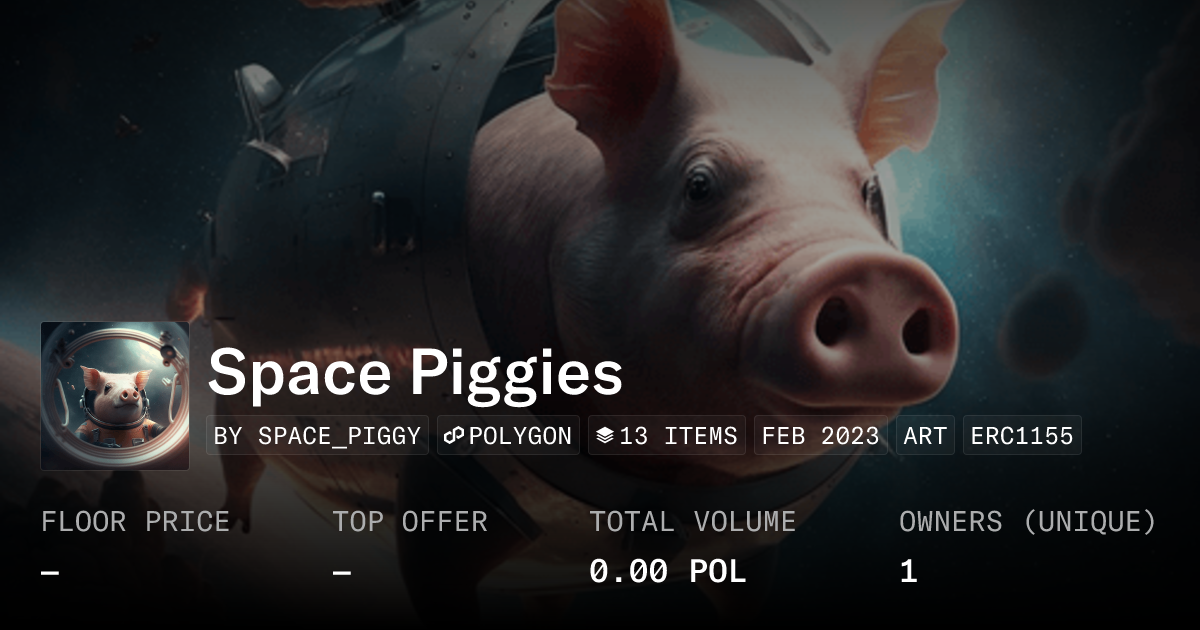1200x630 pixels.
Task: Click the TOTAL VOLUME label
Action: point(692,522)
